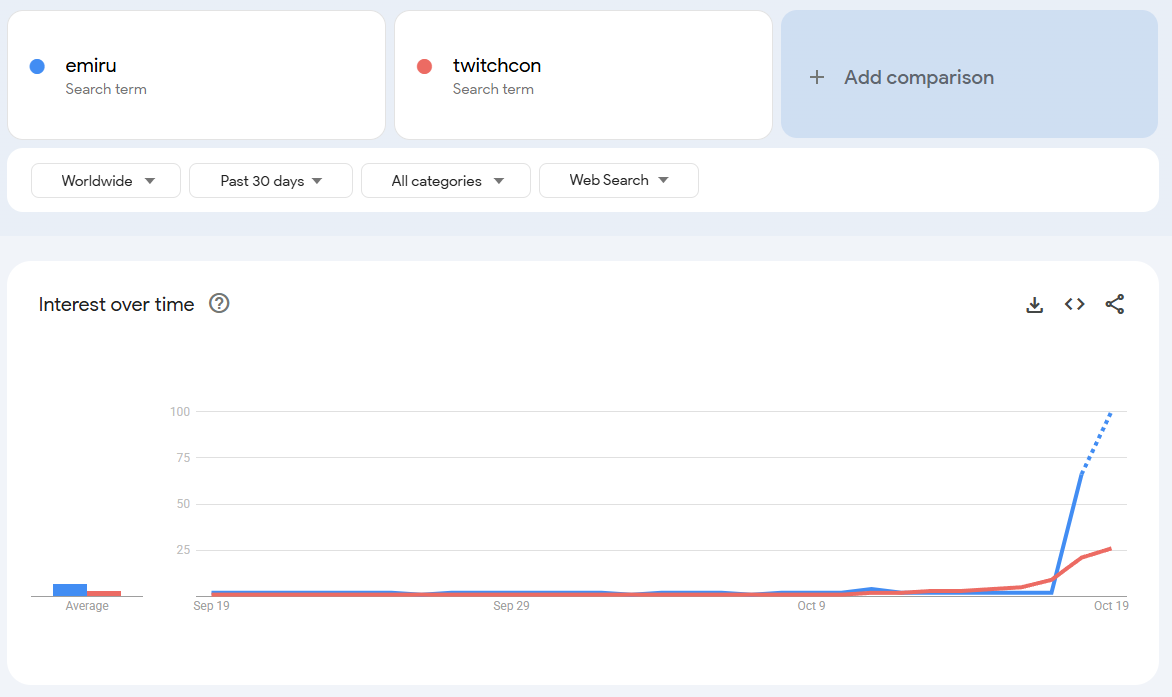Image resolution: width=1172 pixels, height=697 pixels.
Task: Click the blue emiru average bar
Action: 70,590
